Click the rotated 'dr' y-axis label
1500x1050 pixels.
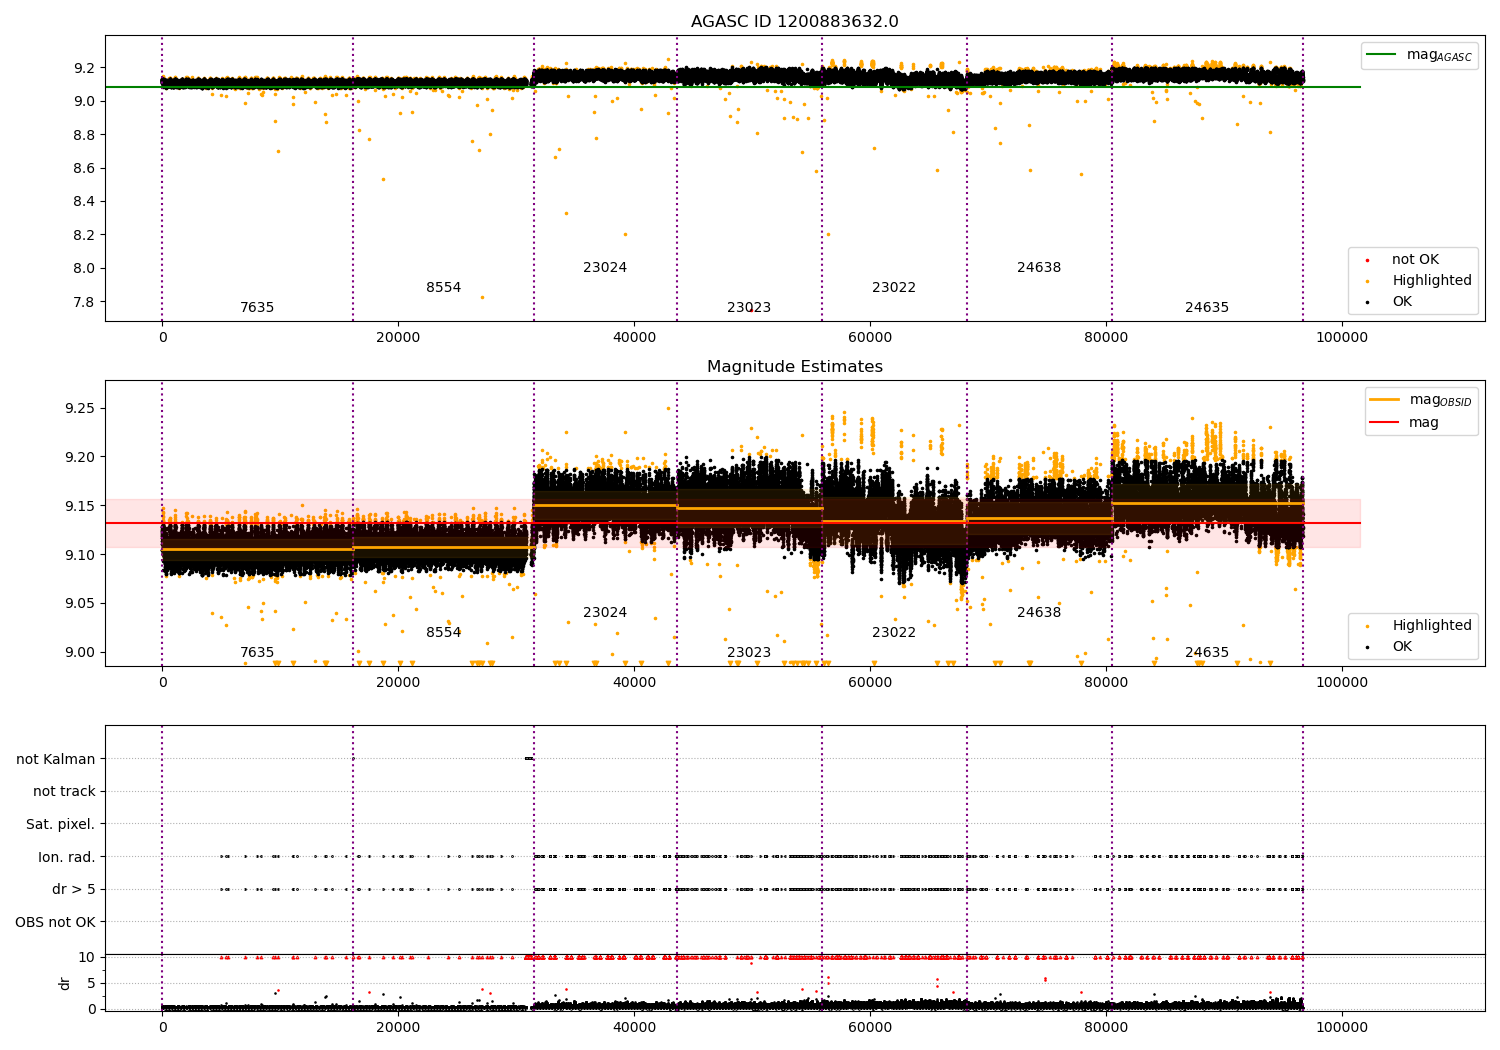pos(65,983)
